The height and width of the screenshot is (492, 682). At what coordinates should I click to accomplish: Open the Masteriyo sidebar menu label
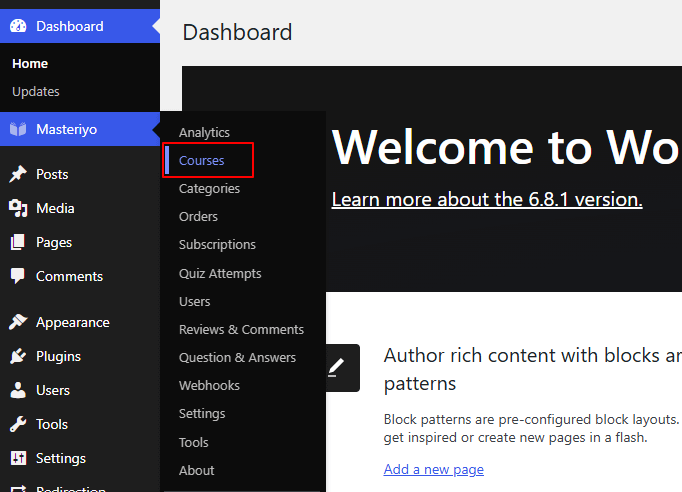pos(67,129)
